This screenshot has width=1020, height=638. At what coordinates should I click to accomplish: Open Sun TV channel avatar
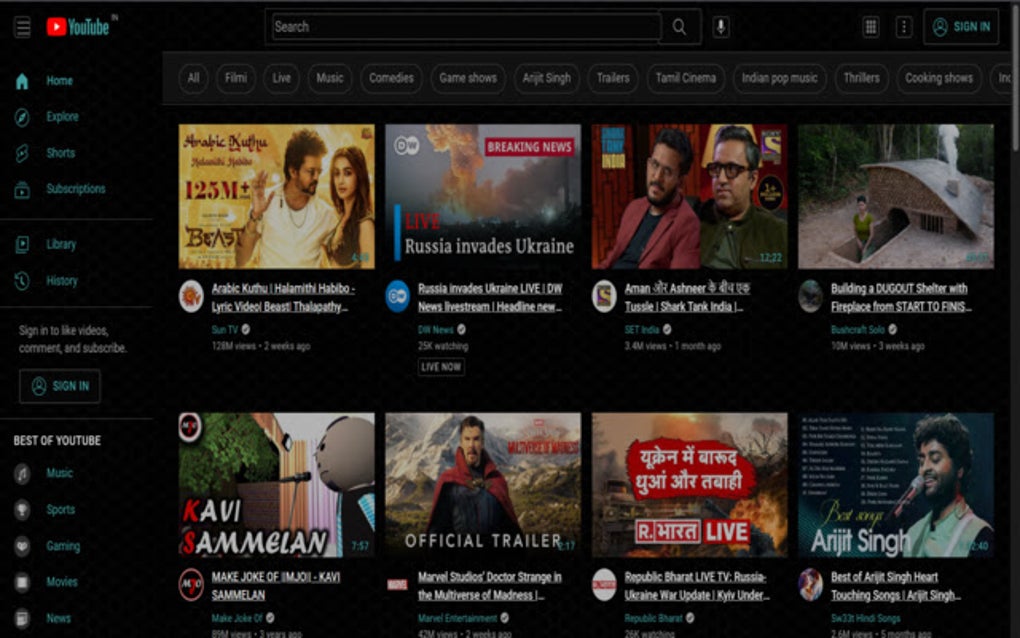coord(191,297)
